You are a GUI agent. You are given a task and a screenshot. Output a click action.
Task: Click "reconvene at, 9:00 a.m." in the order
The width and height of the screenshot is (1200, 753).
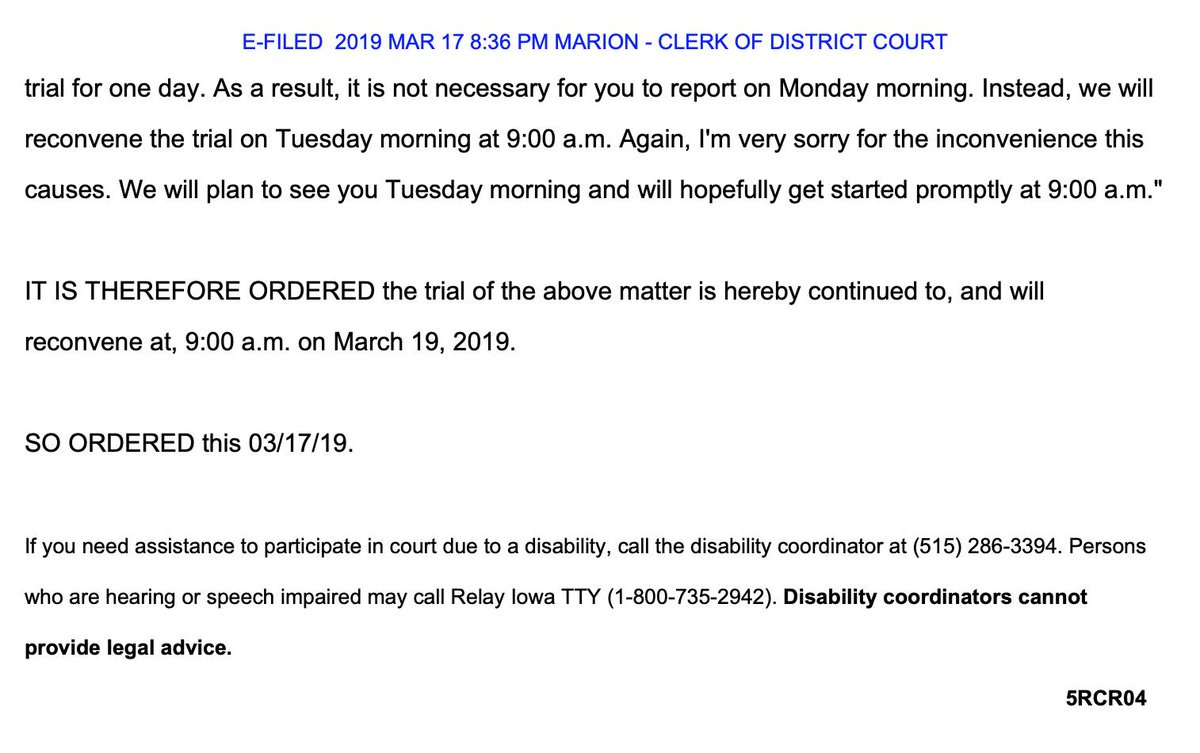tap(140, 342)
